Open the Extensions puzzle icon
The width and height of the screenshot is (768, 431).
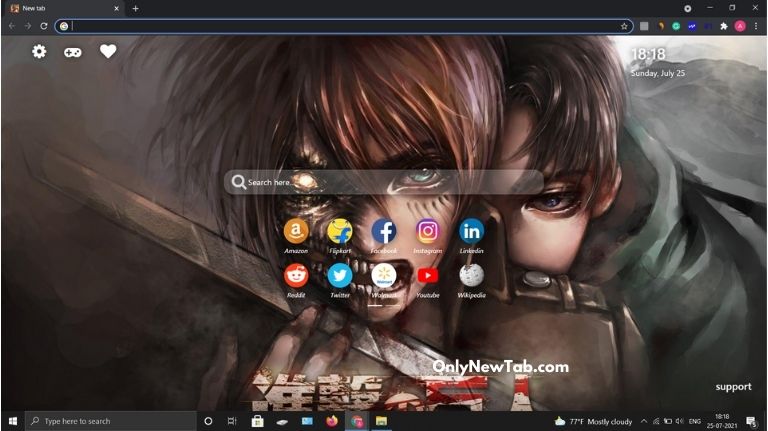click(723, 26)
